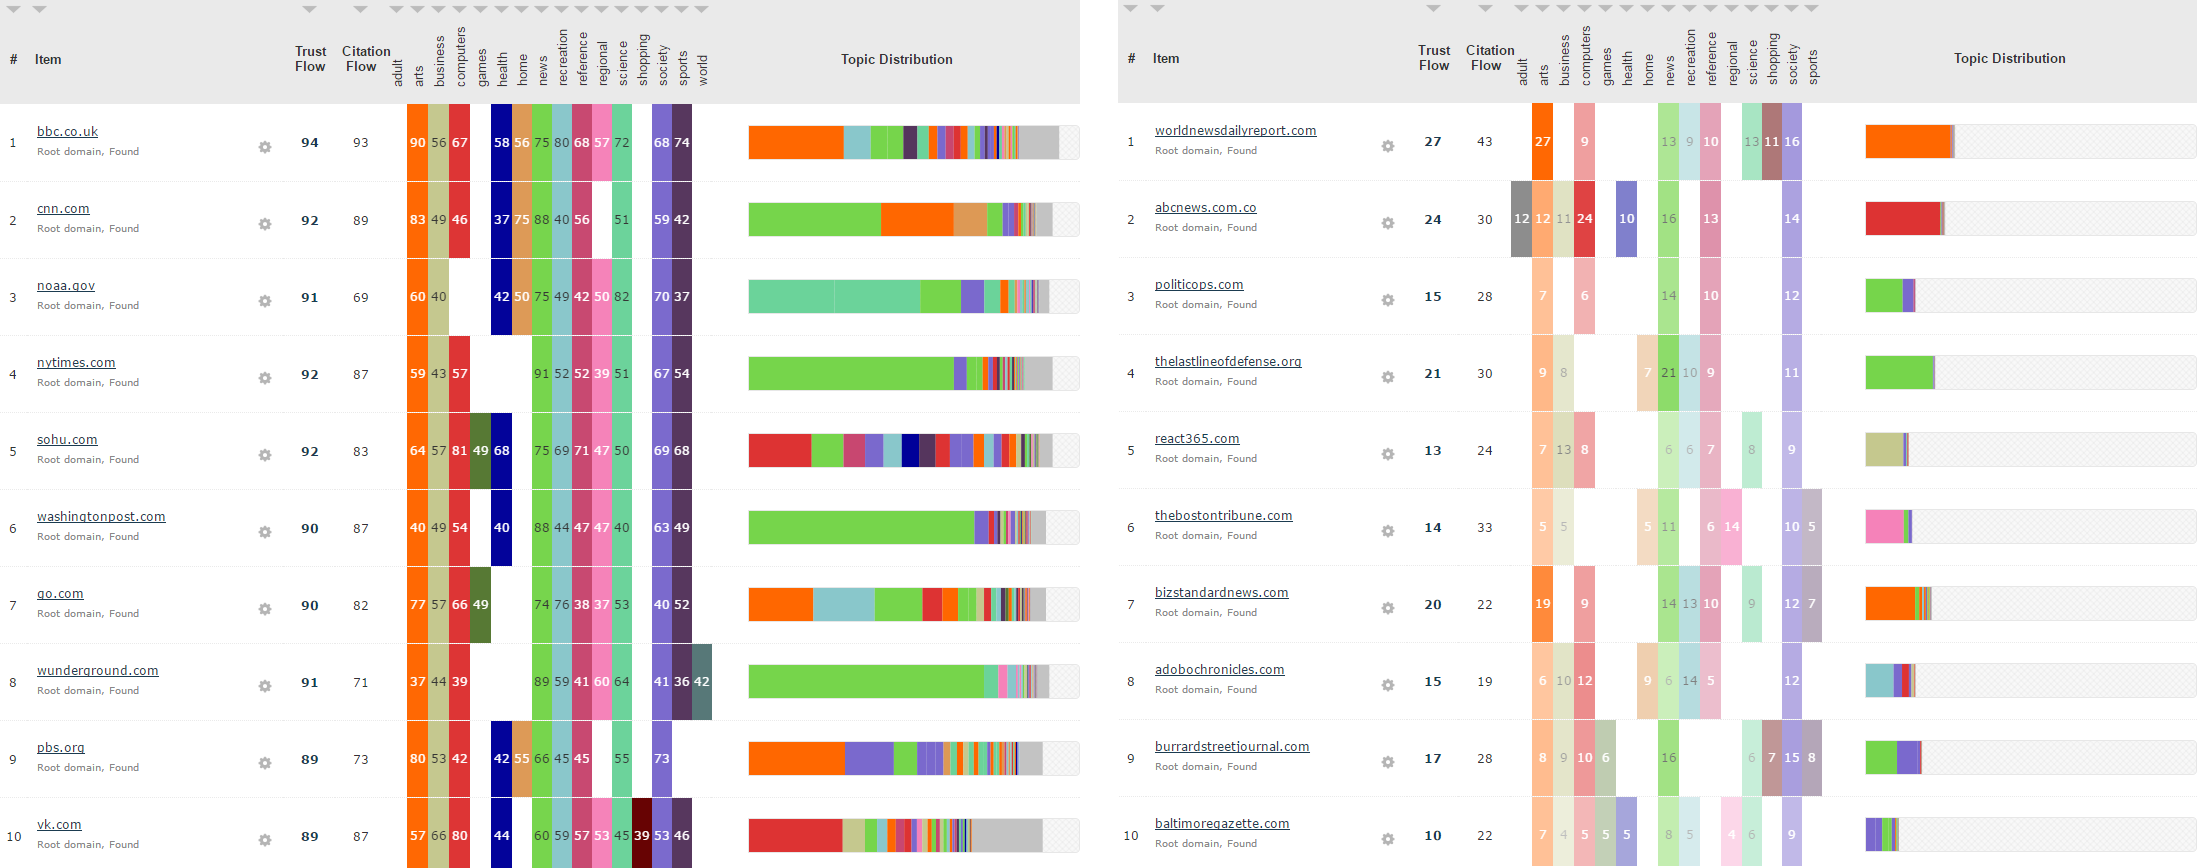2210x868 pixels.
Task: Click the gear icon for vk.com
Action: click(265, 840)
